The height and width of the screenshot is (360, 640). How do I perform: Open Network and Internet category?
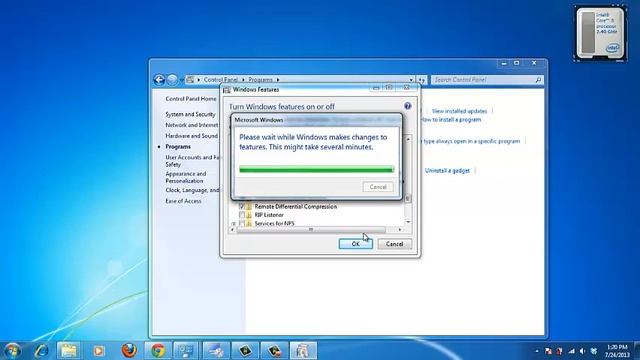point(192,125)
